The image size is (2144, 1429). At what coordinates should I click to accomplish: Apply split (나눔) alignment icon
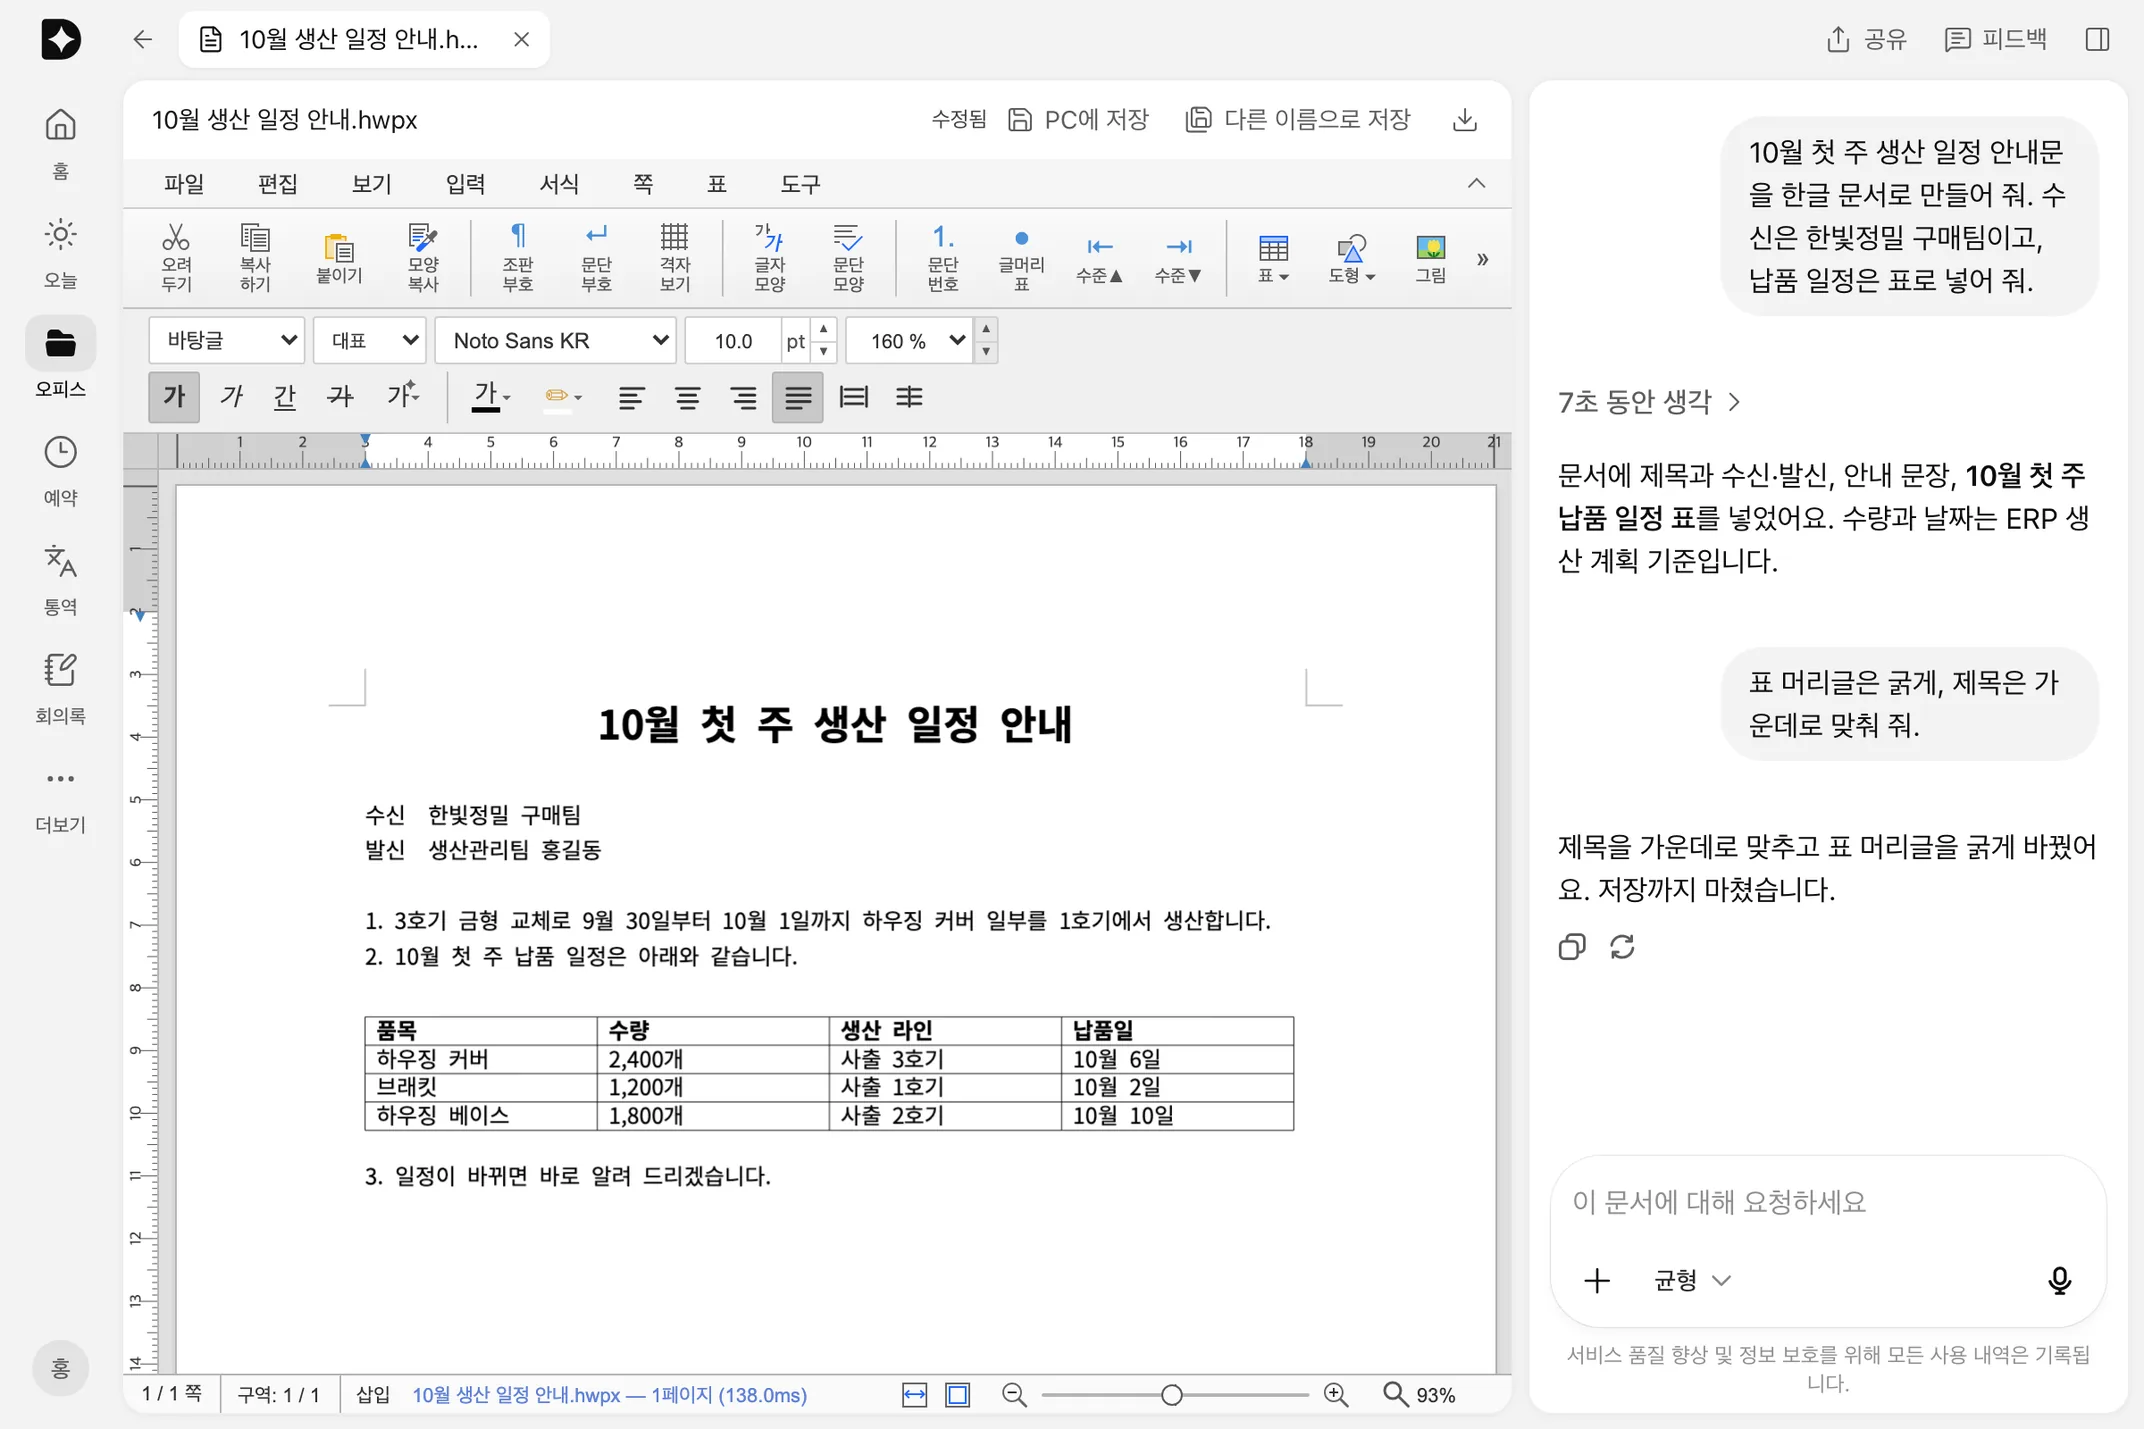(x=909, y=397)
